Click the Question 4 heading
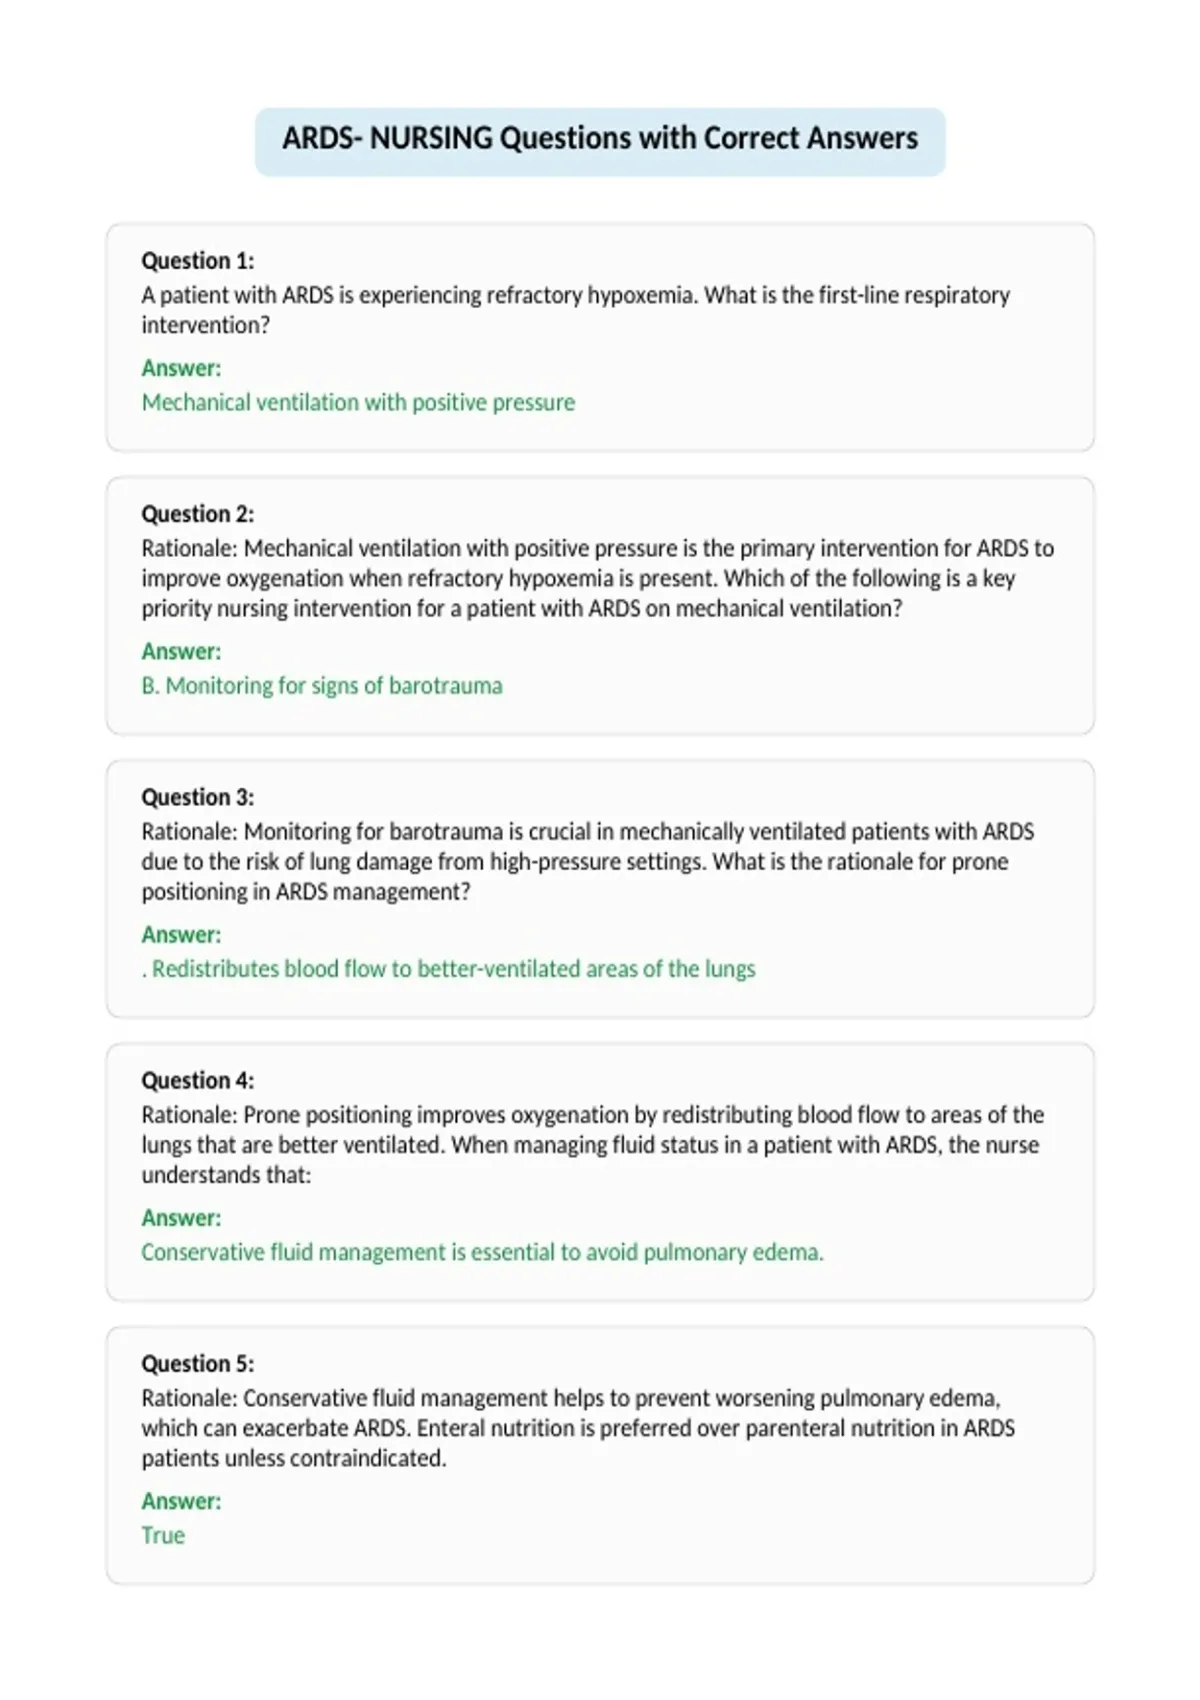The image size is (1200, 1700). click(x=198, y=1080)
